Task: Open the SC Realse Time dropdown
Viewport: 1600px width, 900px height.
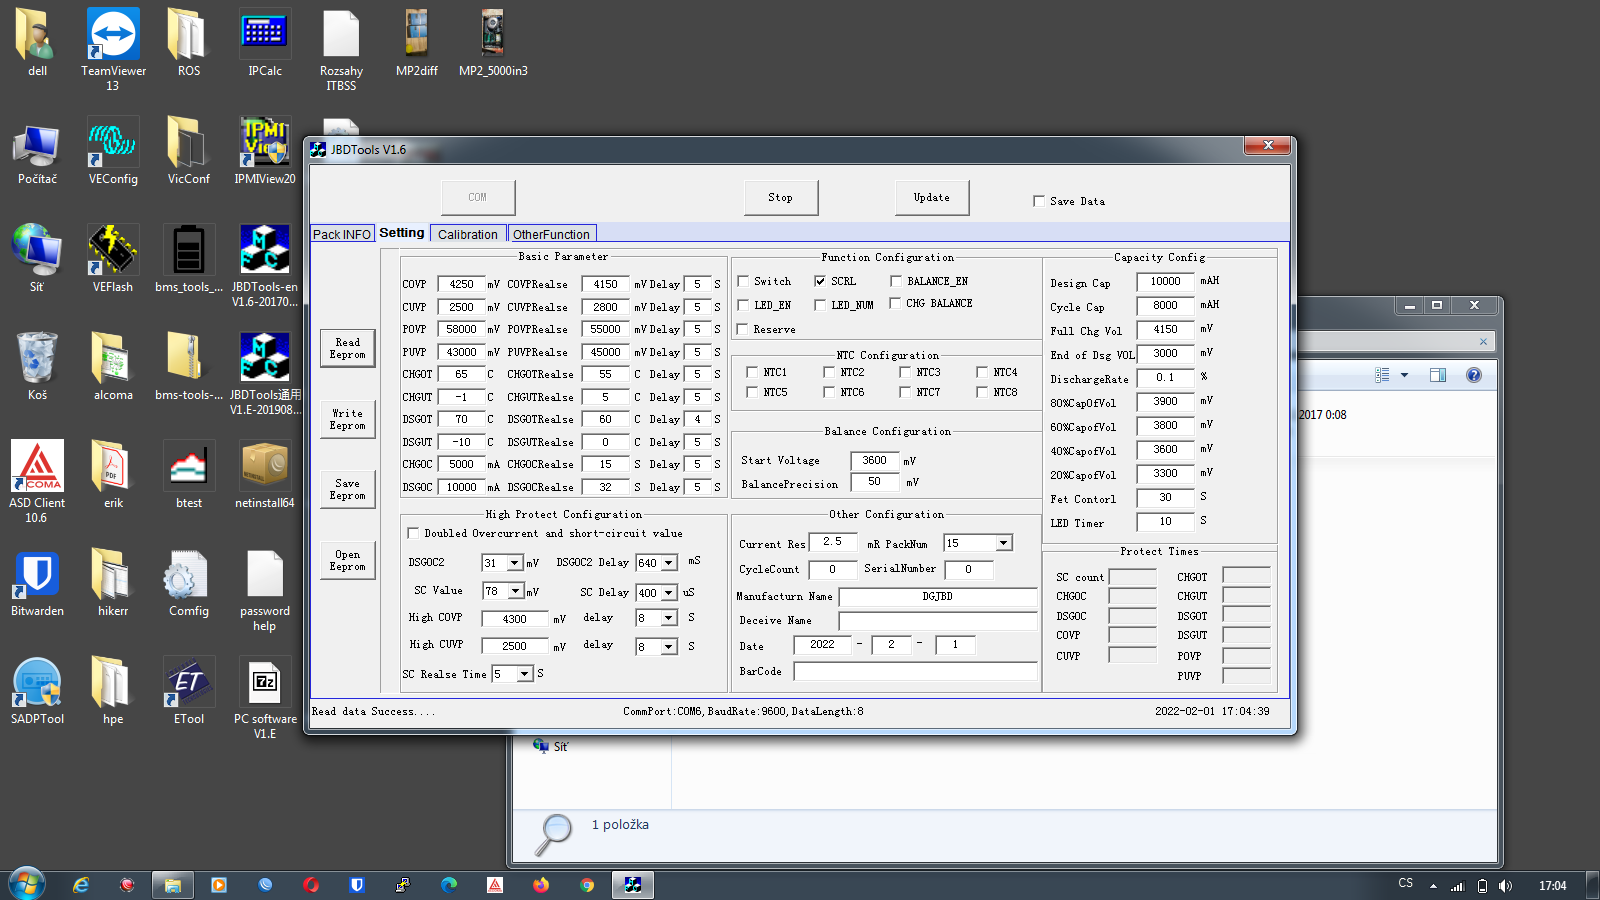Action: (525, 674)
